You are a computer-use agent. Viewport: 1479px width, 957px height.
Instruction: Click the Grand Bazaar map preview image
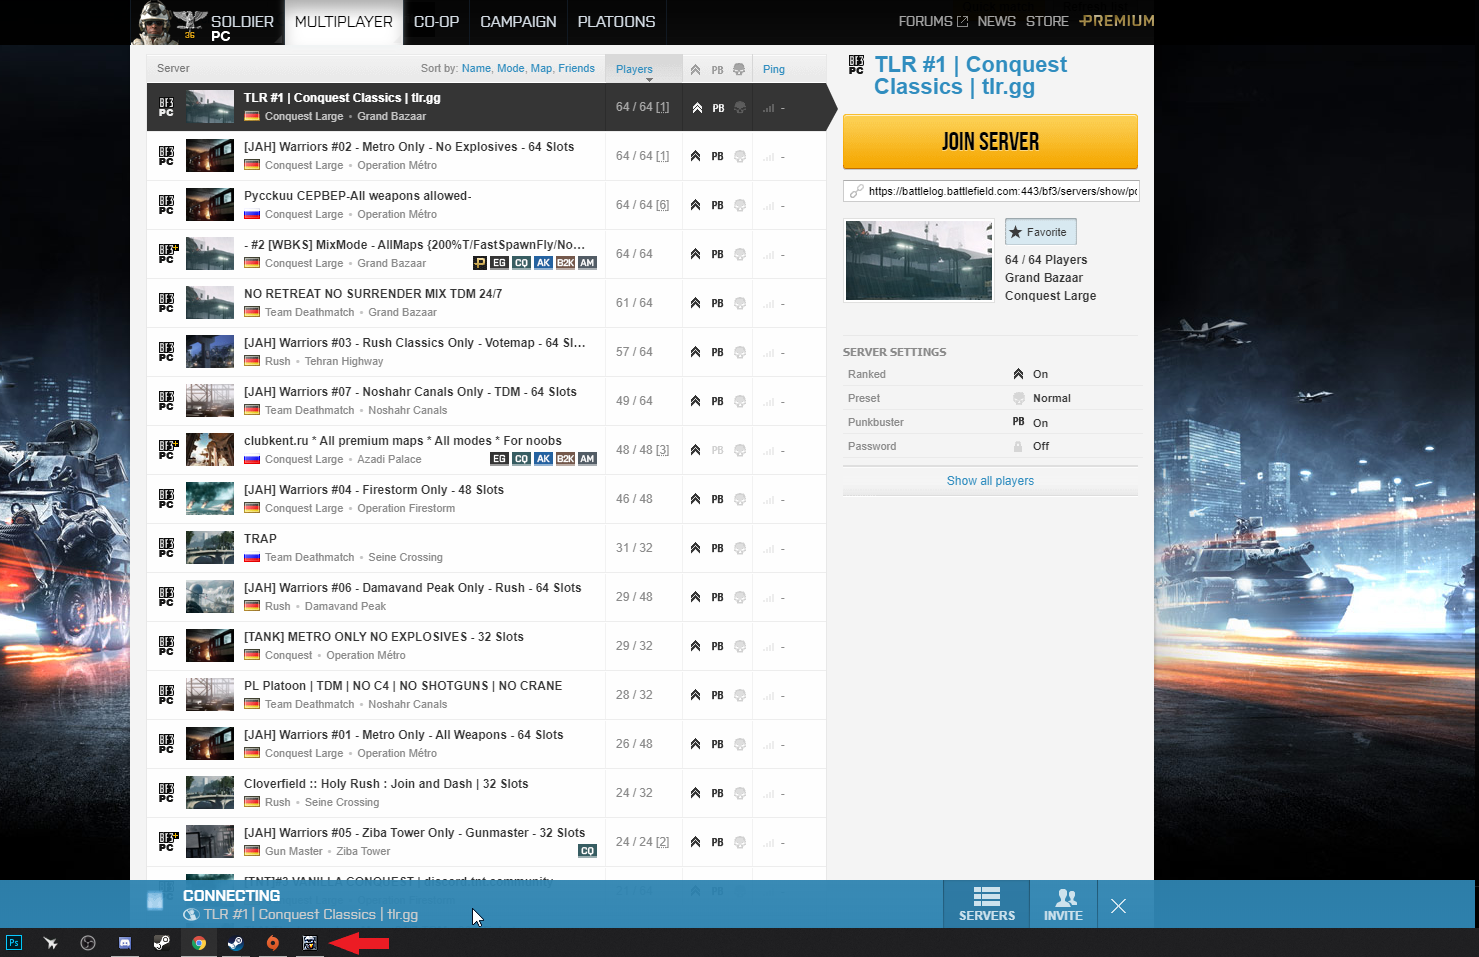click(919, 260)
